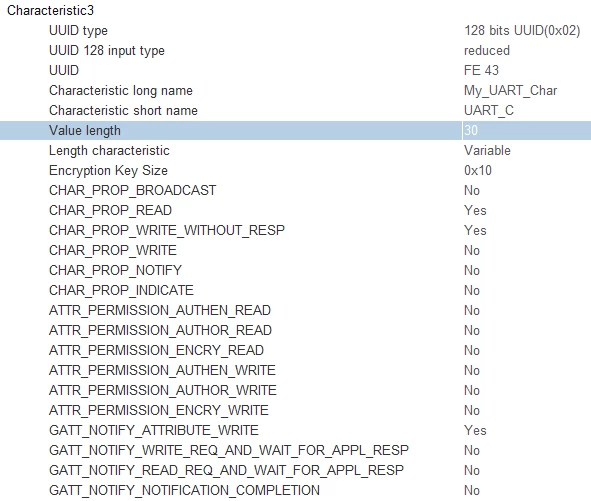Select ATTR_PERMISSION_AUTHEN_READ label
The width and height of the screenshot is (591, 501).
pyautogui.click(x=160, y=310)
